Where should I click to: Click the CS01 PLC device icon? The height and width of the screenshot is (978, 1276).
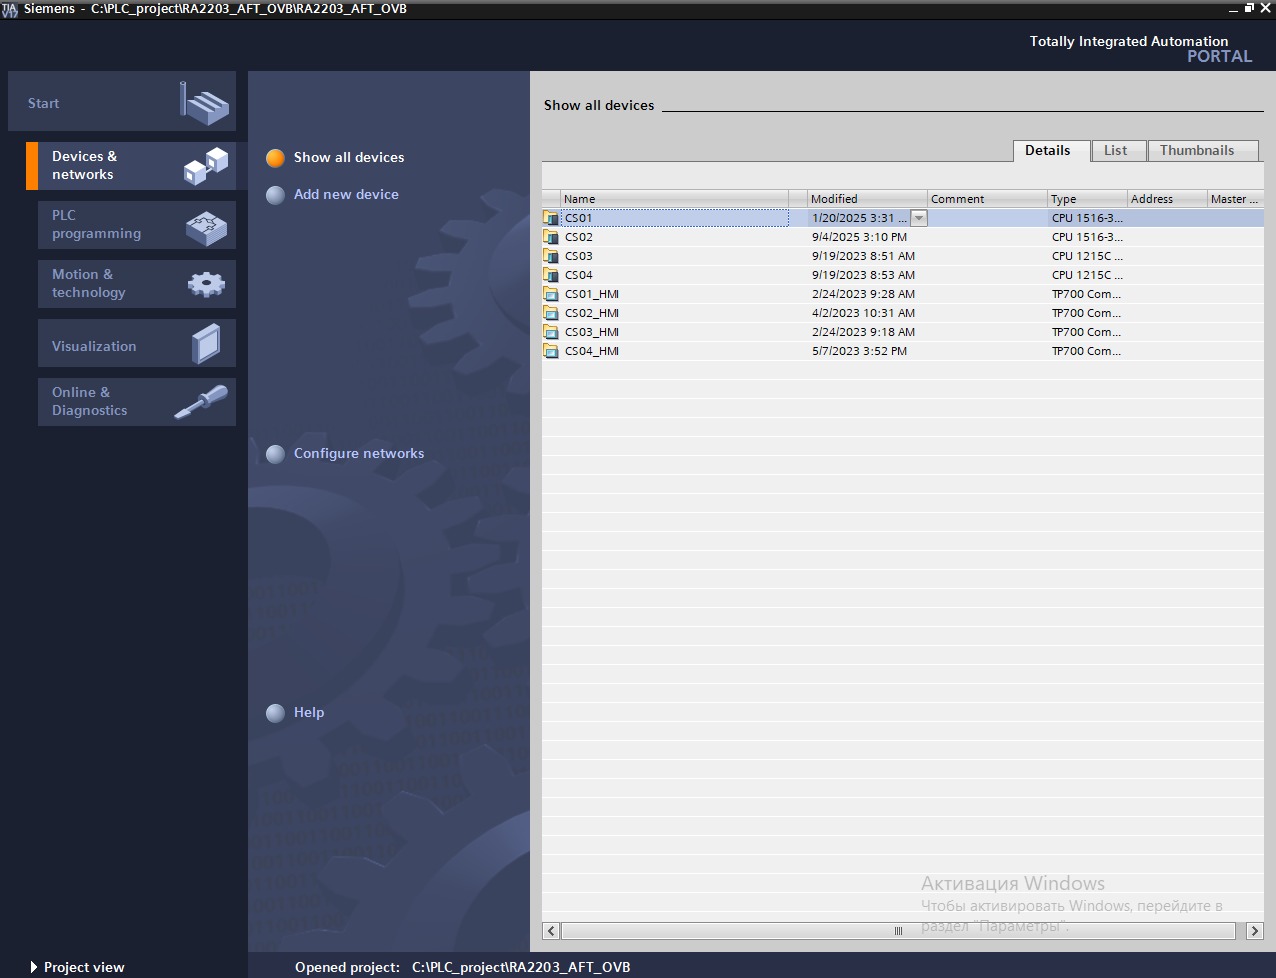point(551,218)
